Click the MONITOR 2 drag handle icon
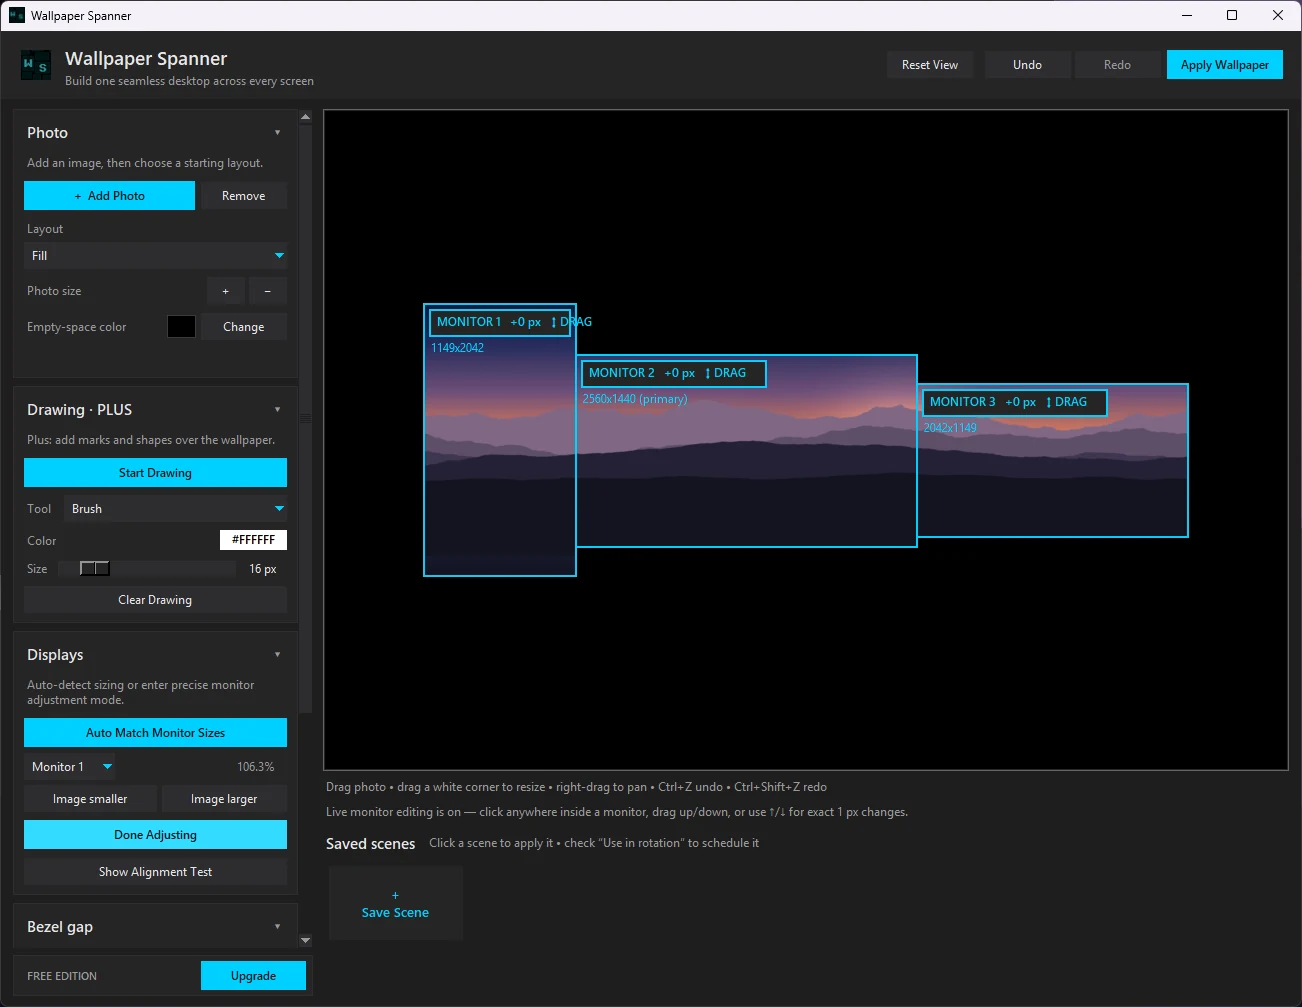Image resolution: width=1302 pixels, height=1007 pixels. (708, 373)
